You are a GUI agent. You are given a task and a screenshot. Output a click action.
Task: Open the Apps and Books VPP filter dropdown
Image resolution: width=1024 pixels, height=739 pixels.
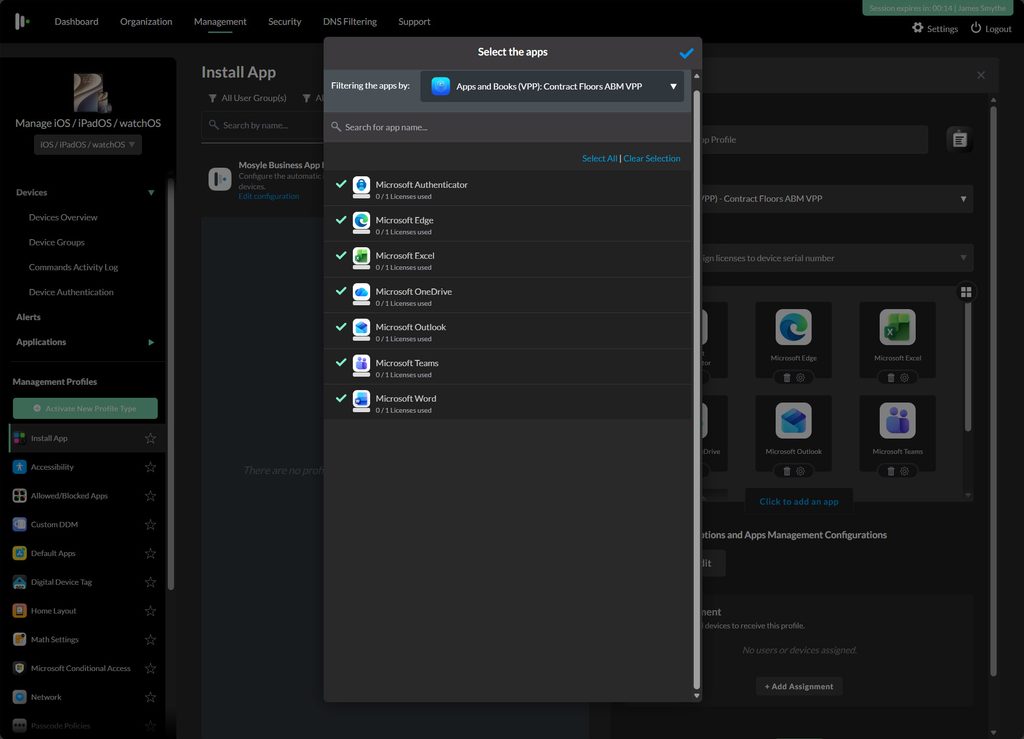click(x=552, y=86)
